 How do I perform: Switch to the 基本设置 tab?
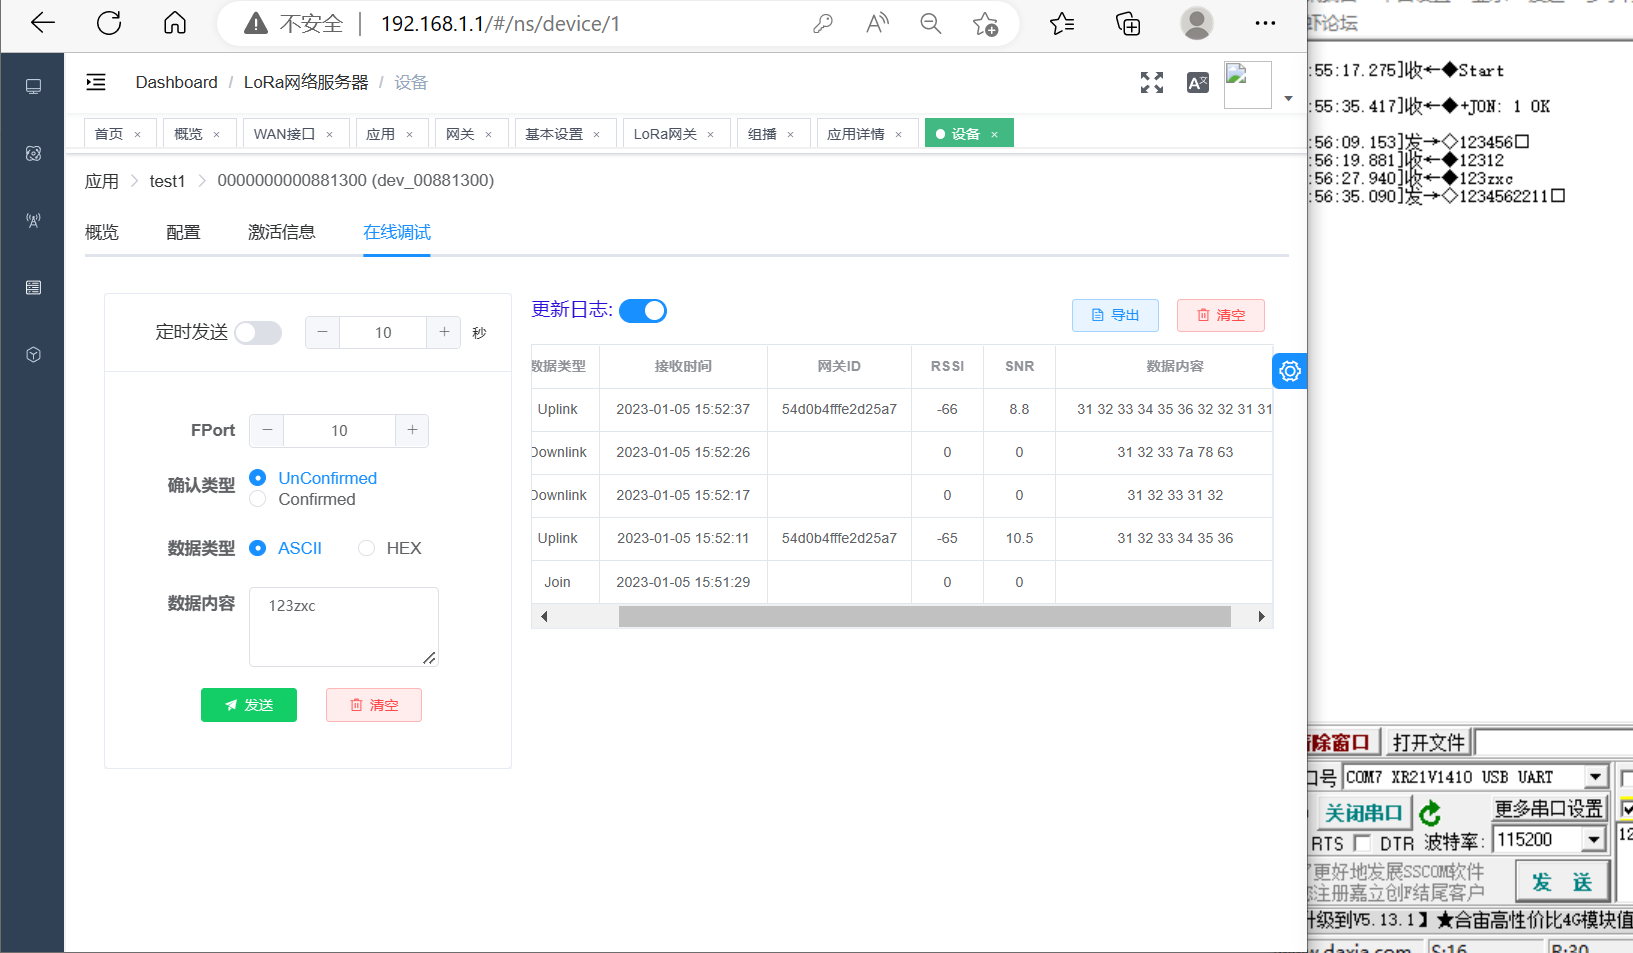pyautogui.click(x=554, y=134)
